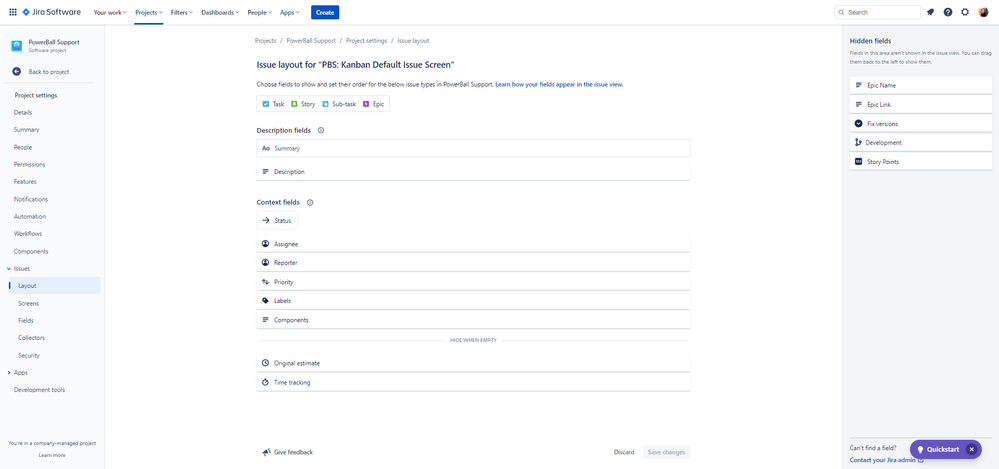The width and height of the screenshot is (999, 469).
Task: Close the Quickstart pill with X
Action: point(972,449)
